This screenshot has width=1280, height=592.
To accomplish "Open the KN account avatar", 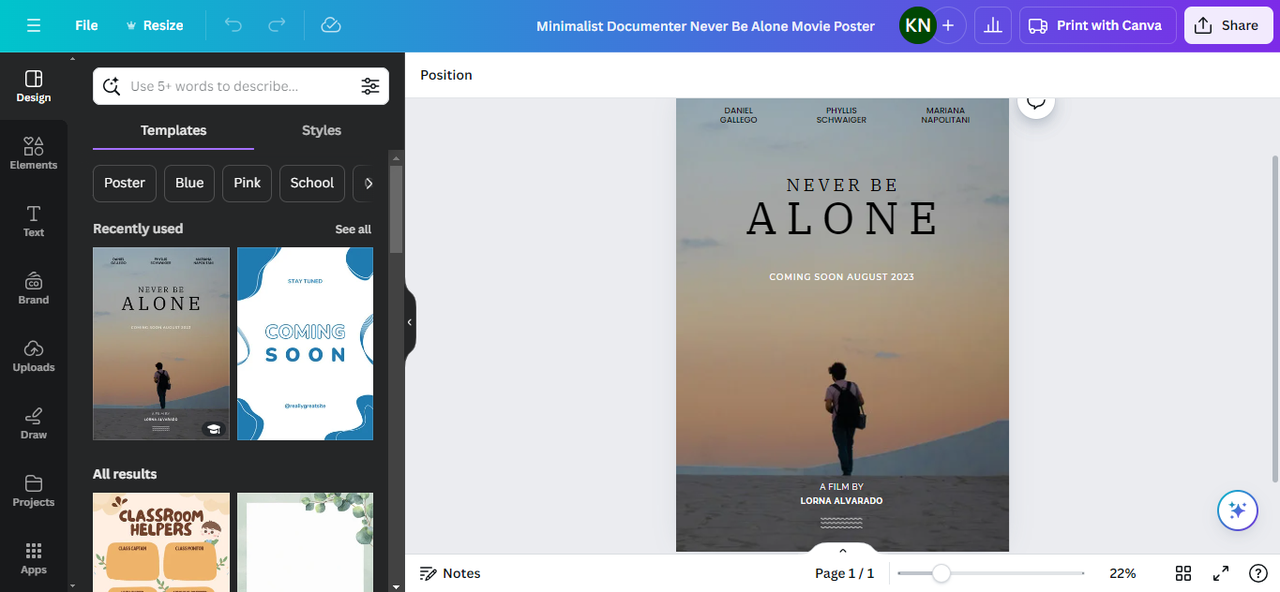I will 917,25.
